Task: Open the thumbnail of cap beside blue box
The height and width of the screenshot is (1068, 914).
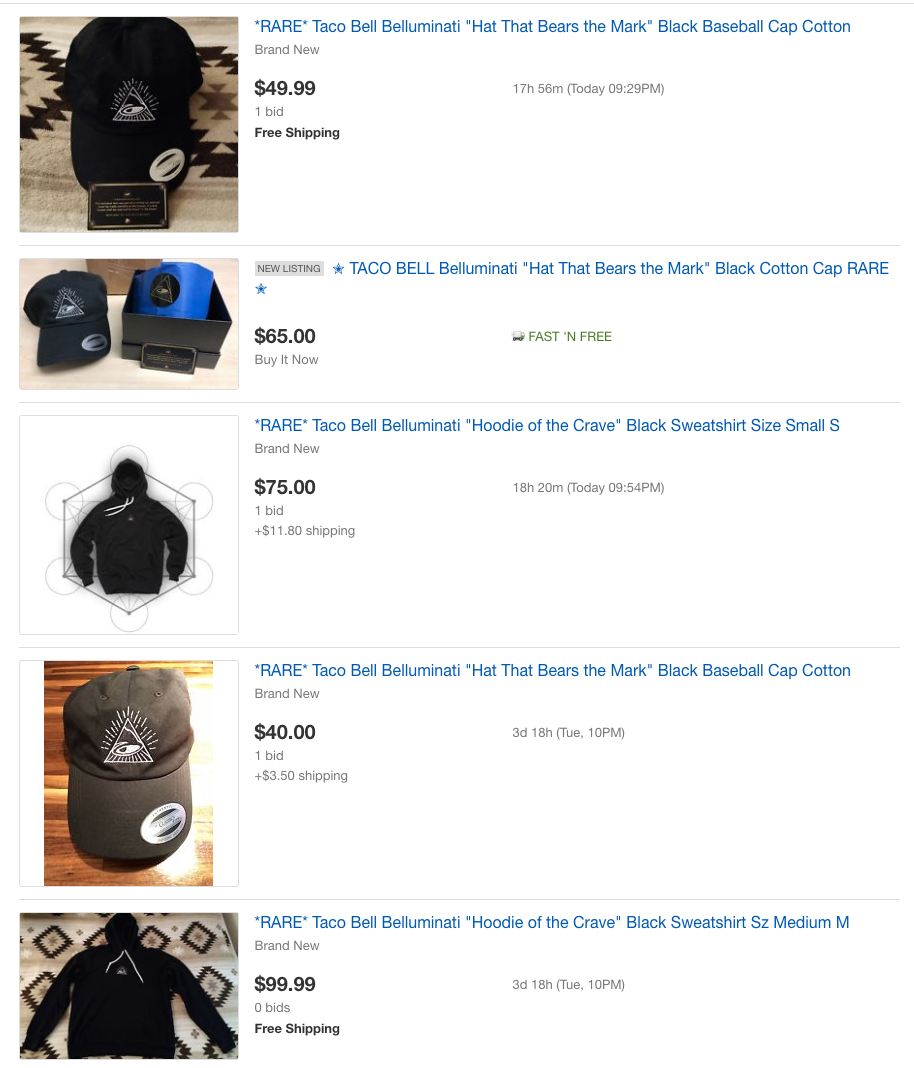Action: pos(129,324)
